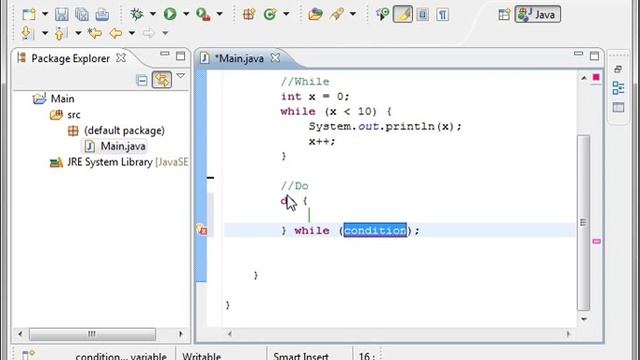640x360 pixels.
Task: Toggle Show Whitespace Characters paragraph button
Action: (x=442, y=14)
